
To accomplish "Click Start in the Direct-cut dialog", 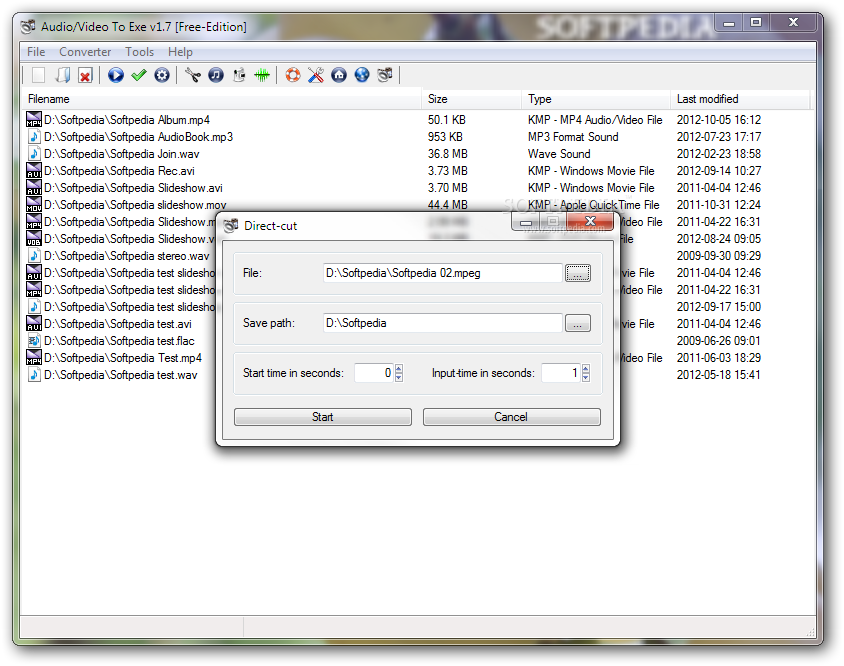I will (x=323, y=417).
